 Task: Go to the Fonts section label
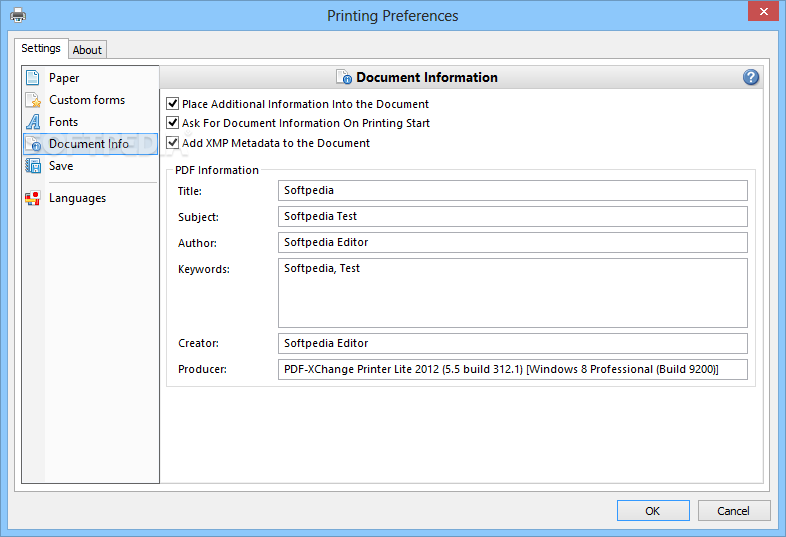pyautogui.click(x=64, y=122)
